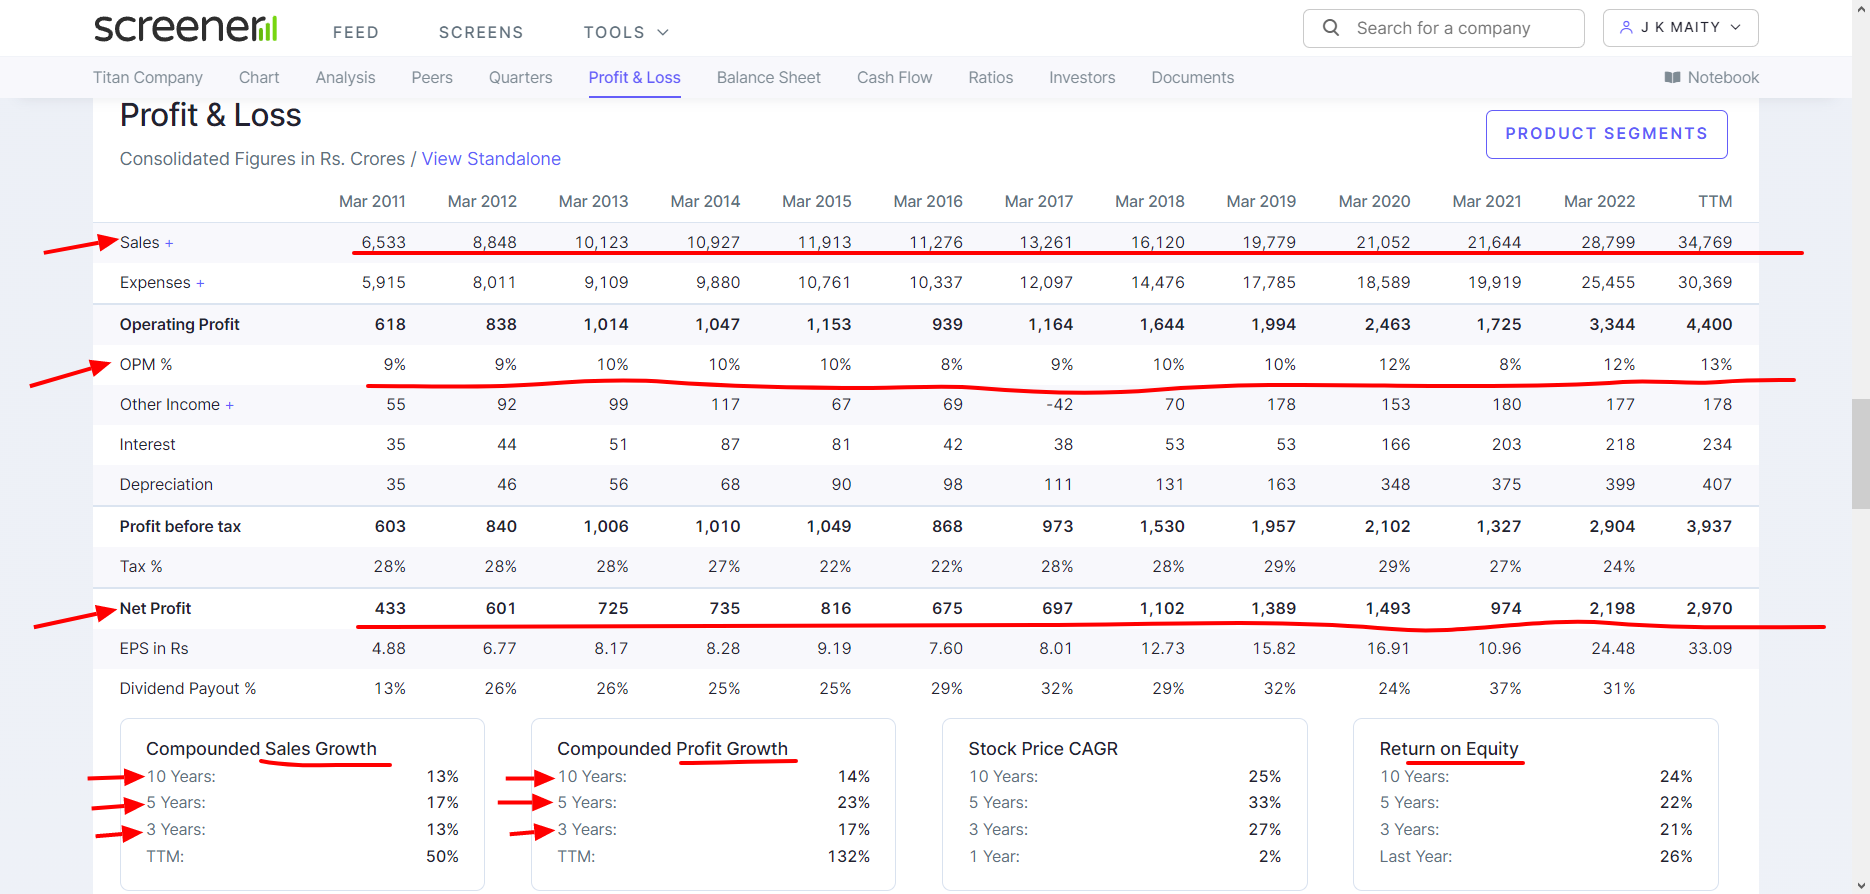
Task: Click TTM EPS value 33.09
Action: click(1710, 648)
